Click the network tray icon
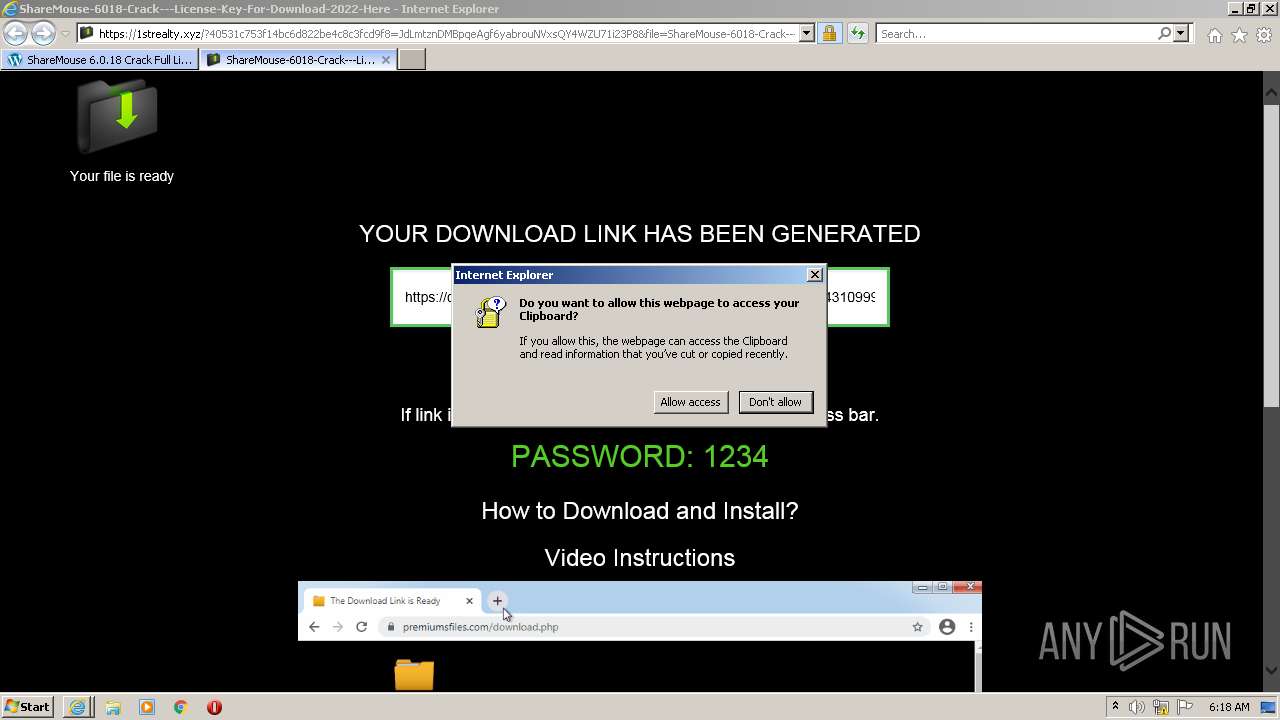This screenshot has width=1280, height=720. 1162,707
